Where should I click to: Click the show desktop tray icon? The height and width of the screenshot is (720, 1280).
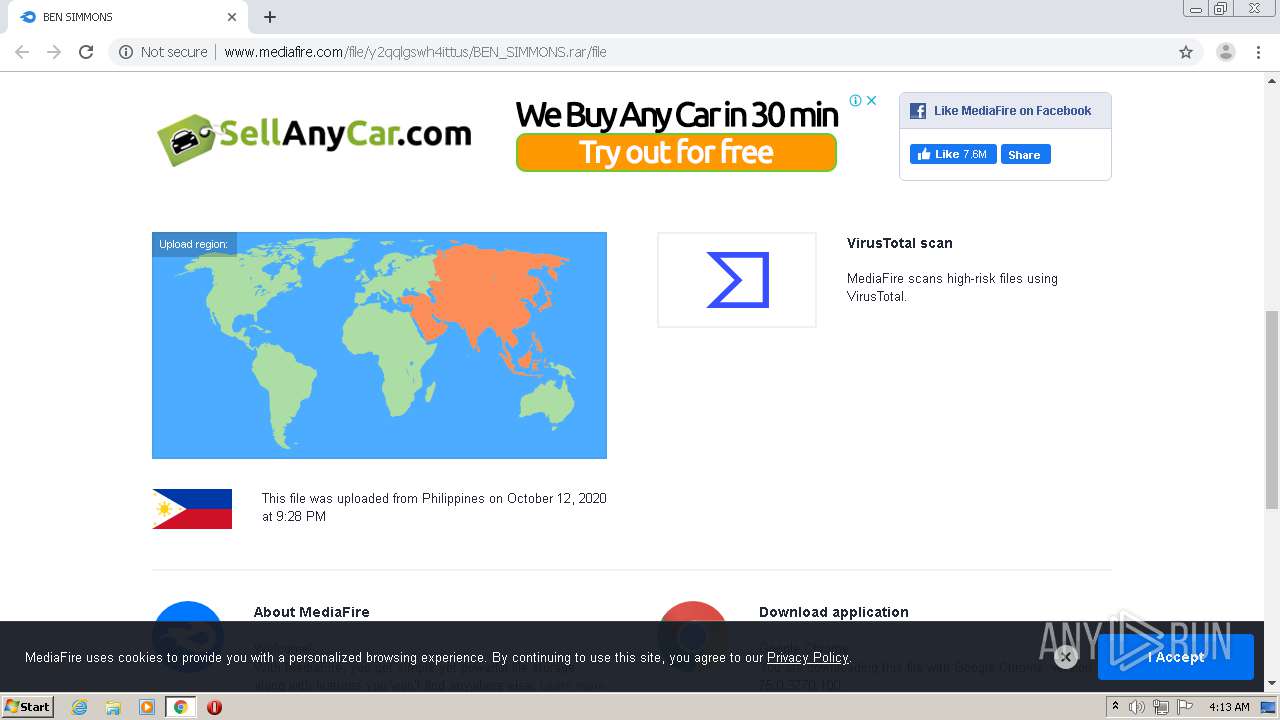pos(1270,707)
